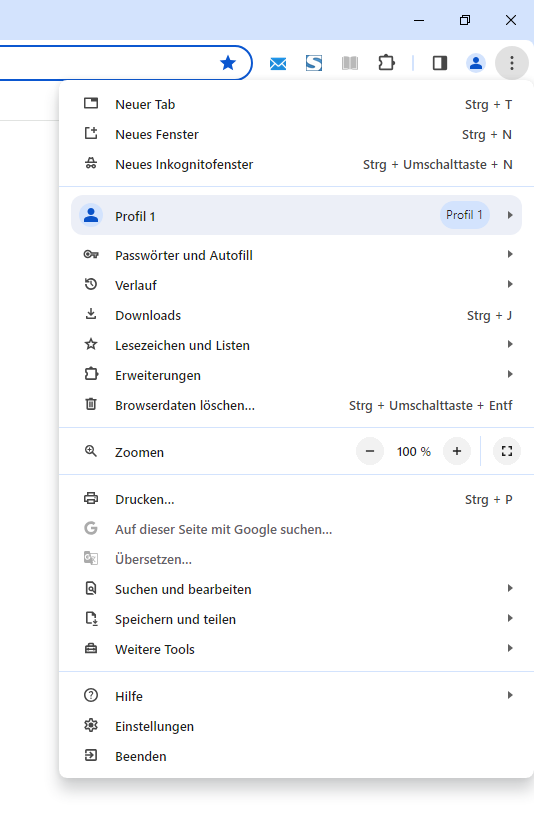Screen dimensions: 534x820
Task: Decrease zoom with the minus button
Action: tap(370, 451)
